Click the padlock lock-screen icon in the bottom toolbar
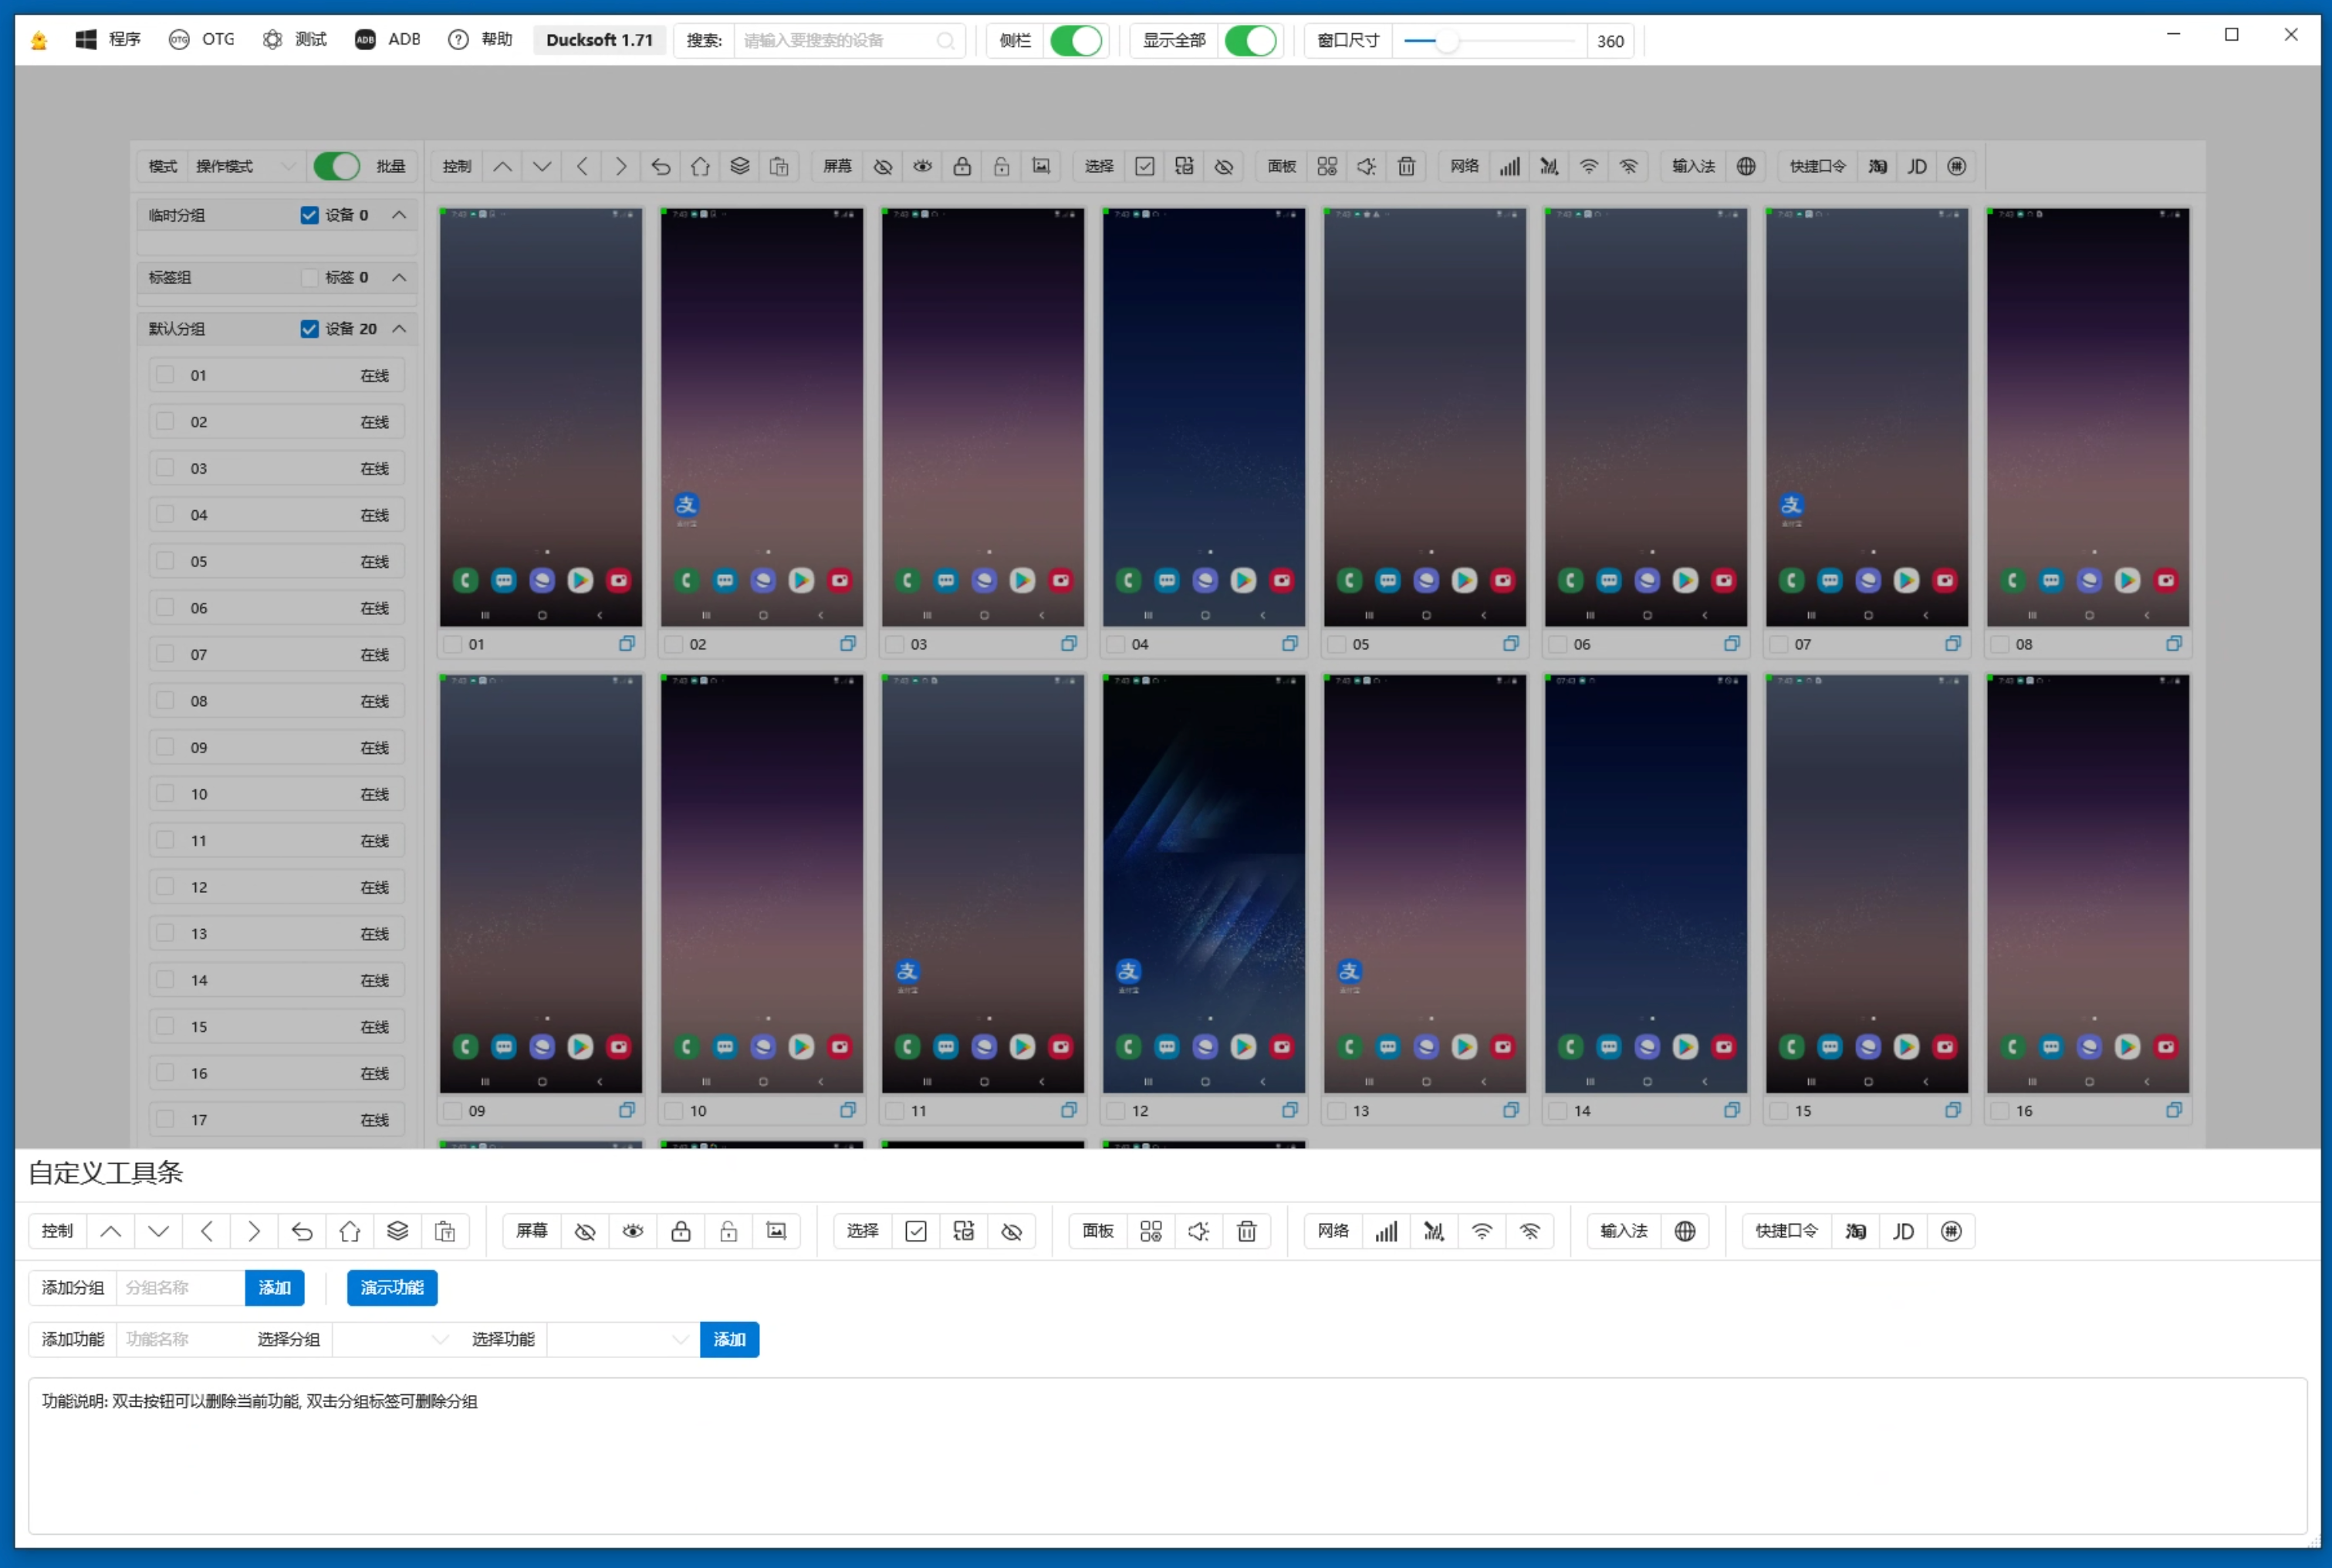The width and height of the screenshot is (2332, 1568). [x=681, y=1231]
